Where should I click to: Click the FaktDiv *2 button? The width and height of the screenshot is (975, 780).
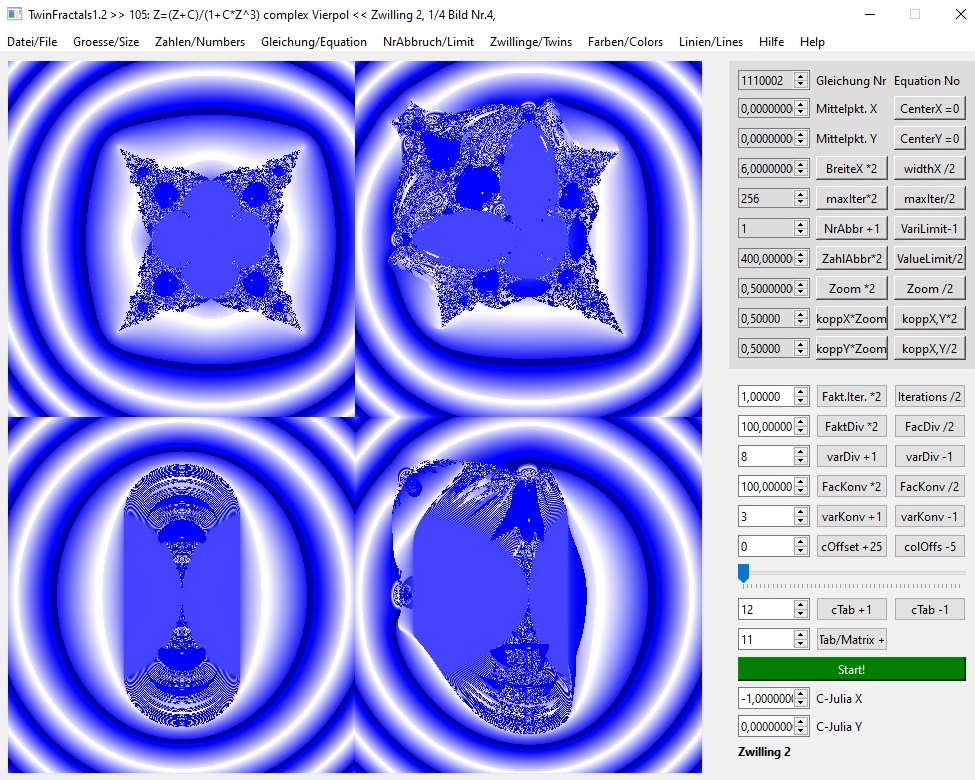click(x=851, y=426)
